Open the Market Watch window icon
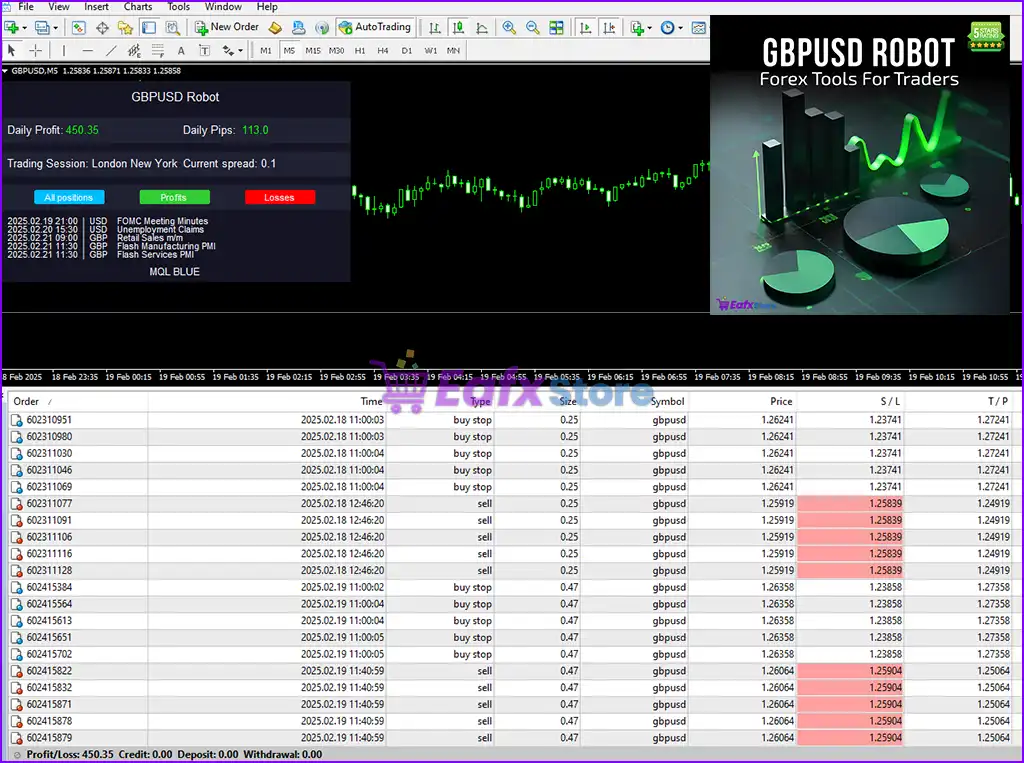This screenshot has height=763, width=1024. point(79,28)
